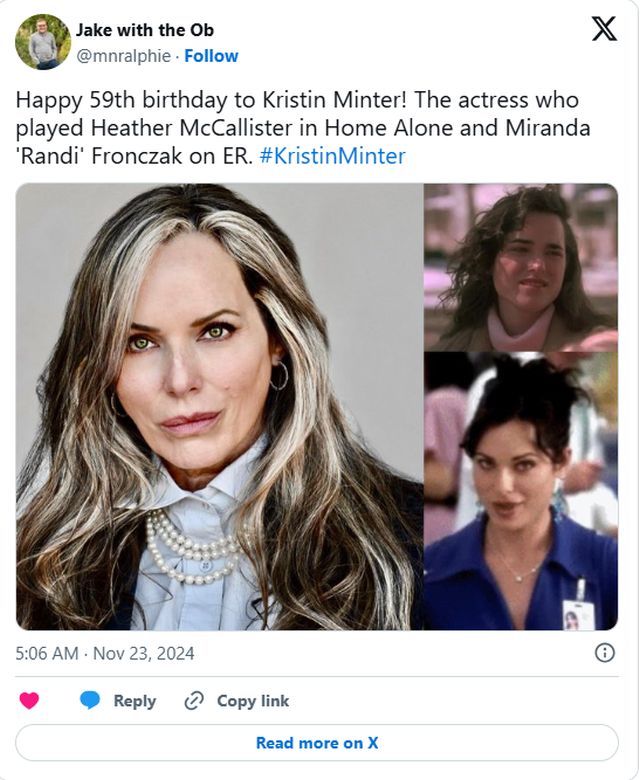Open the top-right curly hair photo
Screen dimensions: 640x780
pos(520,267)
